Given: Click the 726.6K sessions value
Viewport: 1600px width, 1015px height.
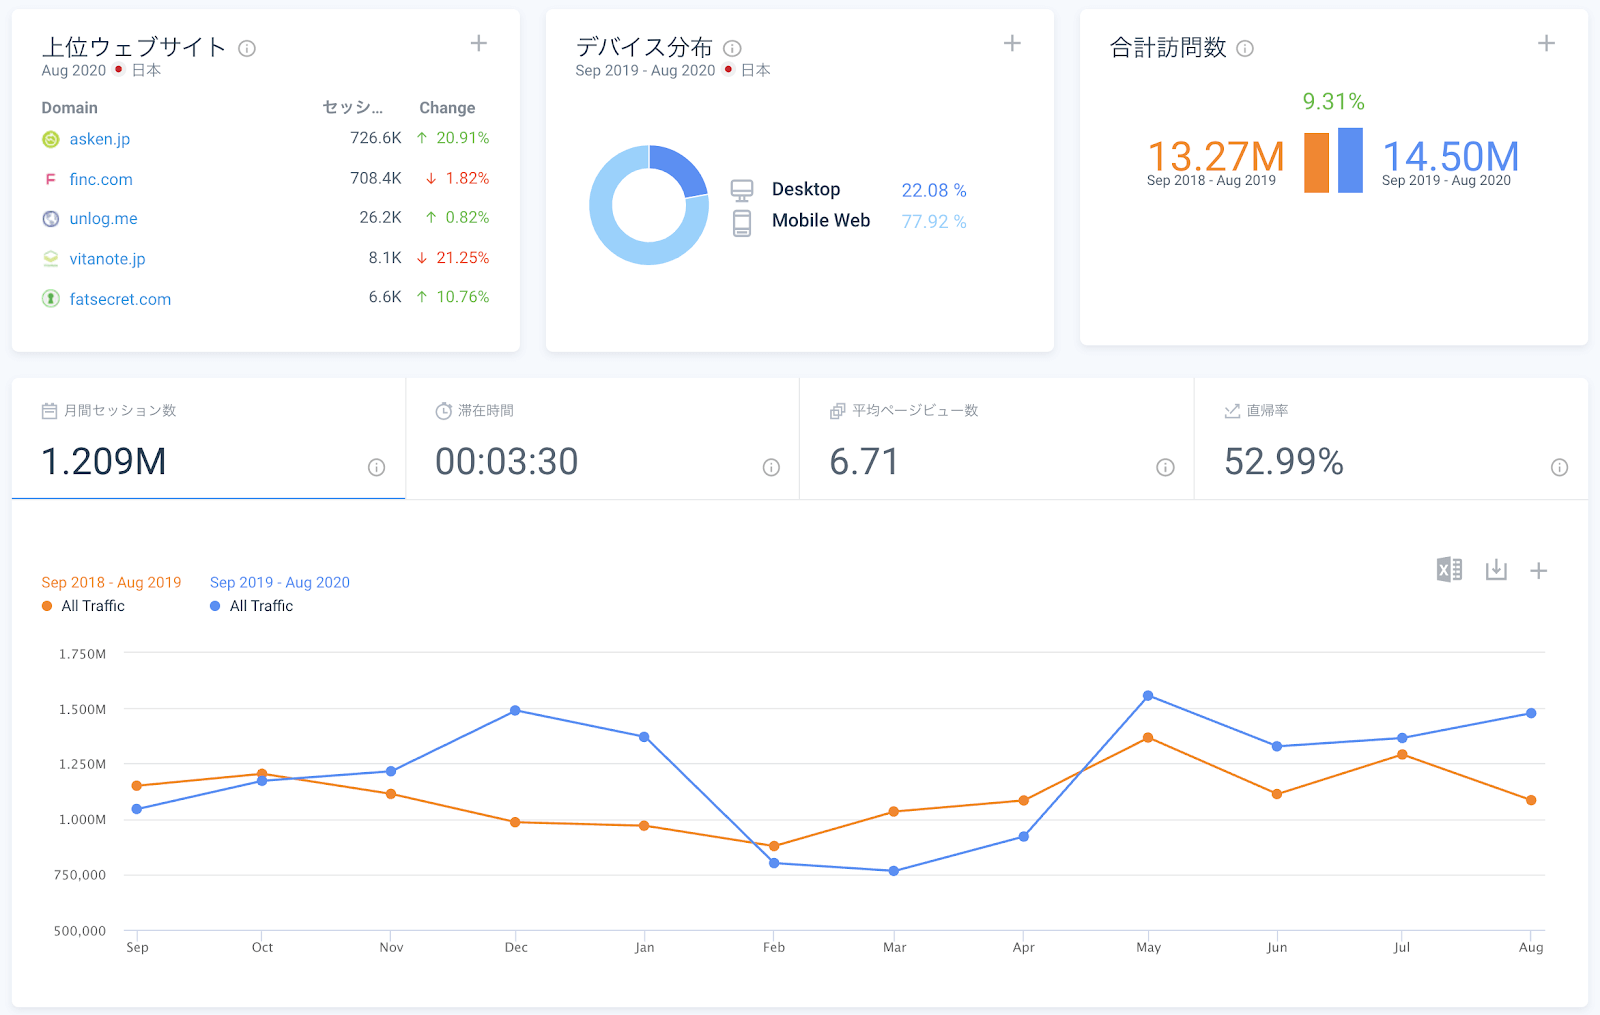Looking at the screenshot, I should [376, 138].
